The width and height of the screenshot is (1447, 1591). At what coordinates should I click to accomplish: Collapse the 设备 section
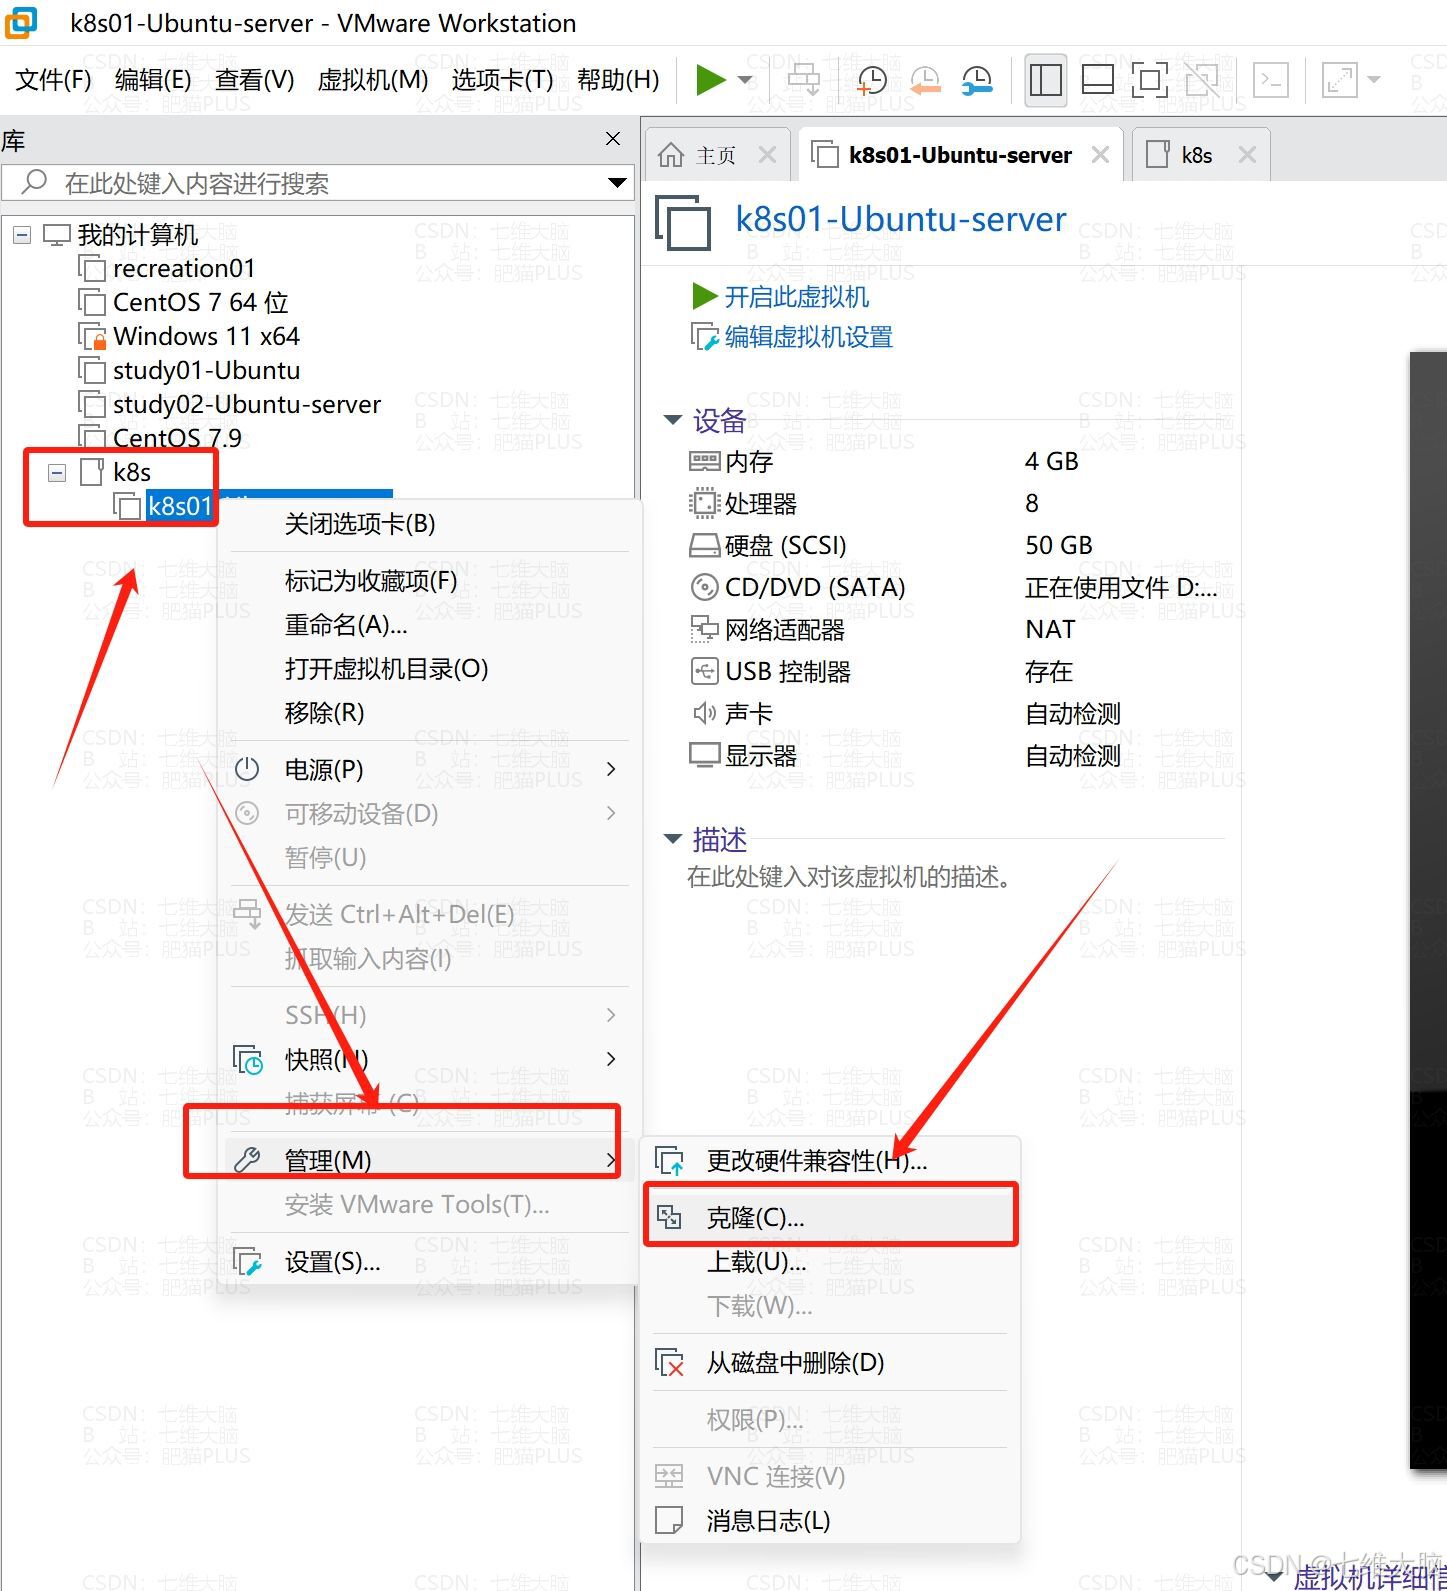(673, 420)
